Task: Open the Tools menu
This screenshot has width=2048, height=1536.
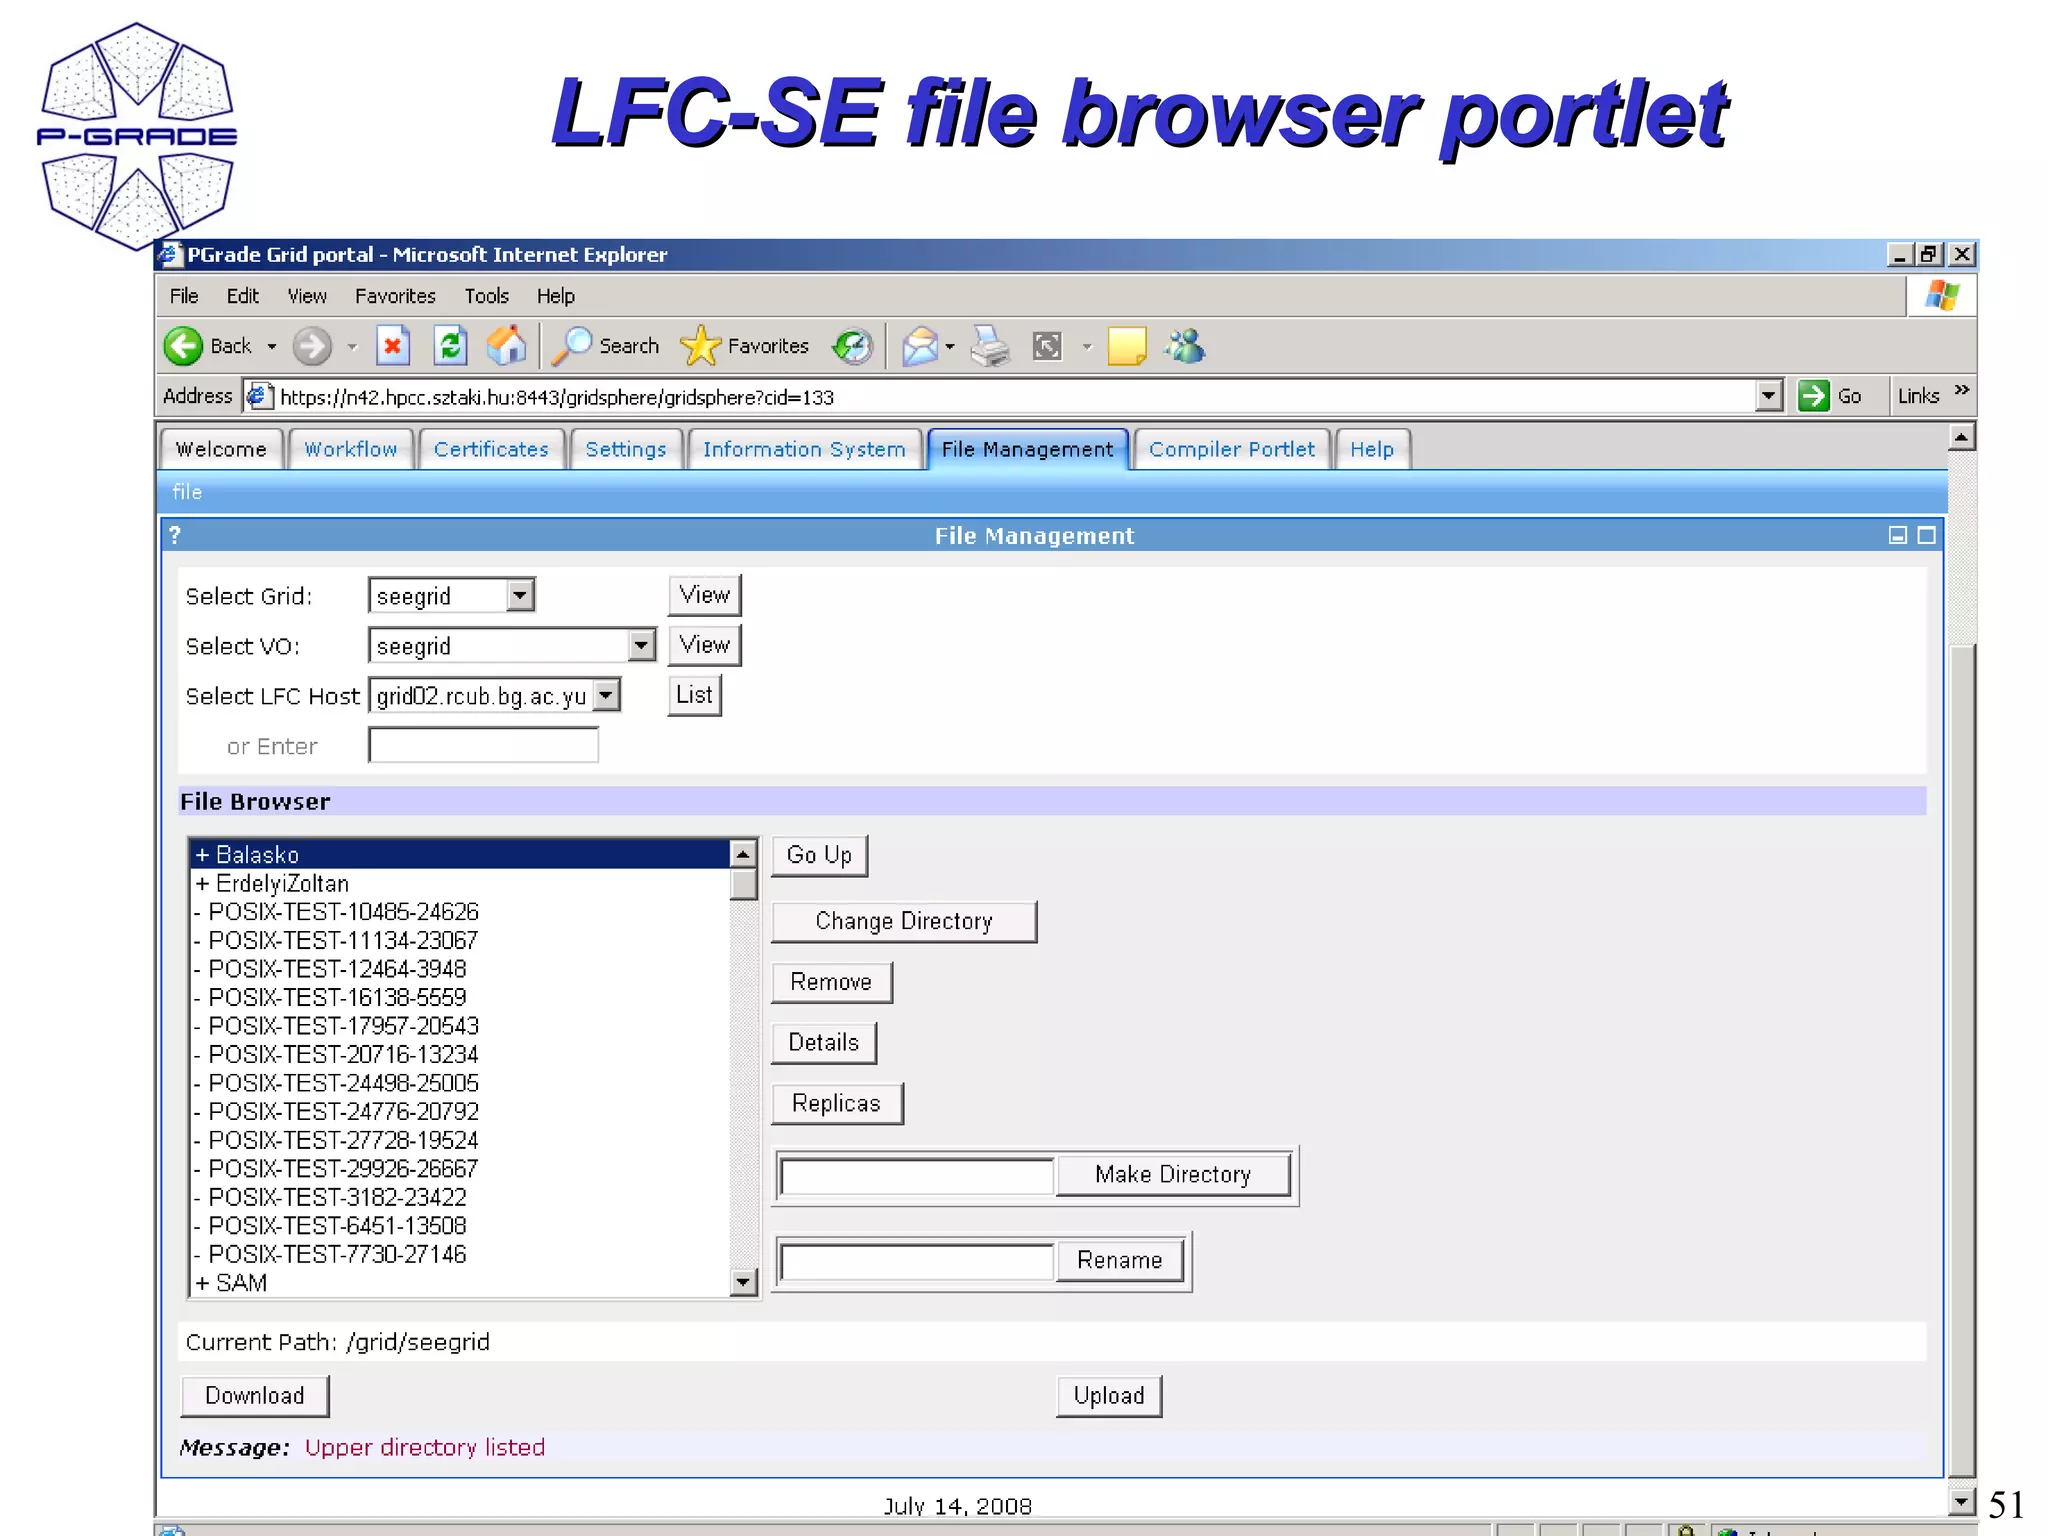Action: coord(487,296)
